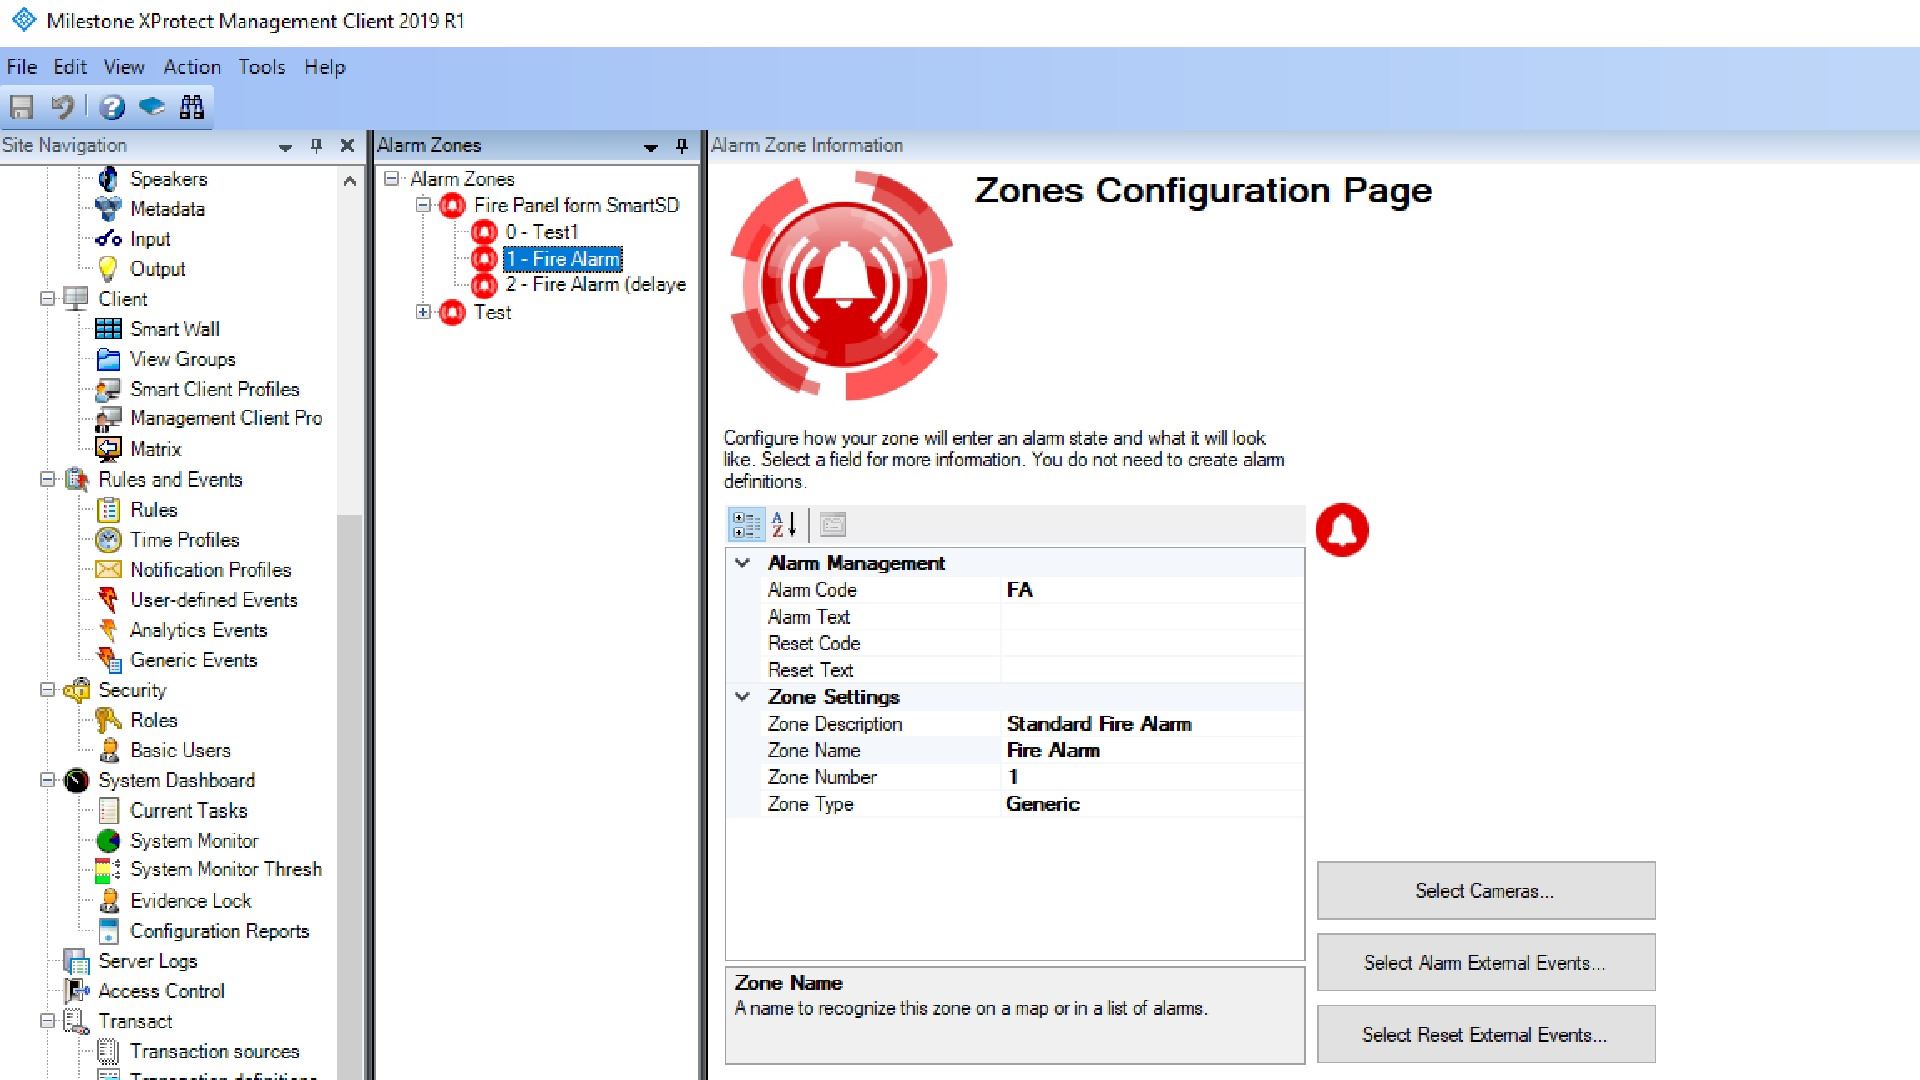1920x1080 pixels.
Task: Edit the Zone Type value Generic
Action: [x=1152, y=804]
